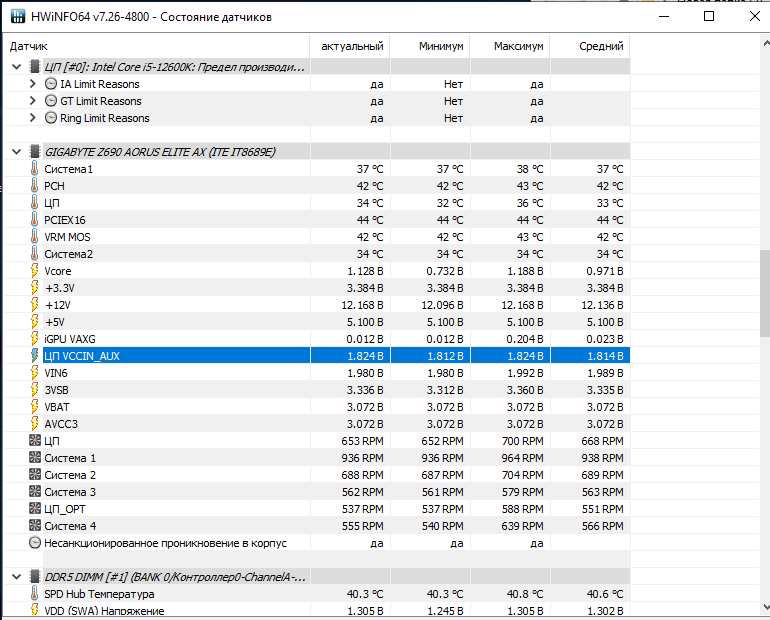Collapse the GIGABYTE Z690 AORUS ELITE AX group
Screen dimensions: 770x620
pyautogui.click(x=17, y=152)
